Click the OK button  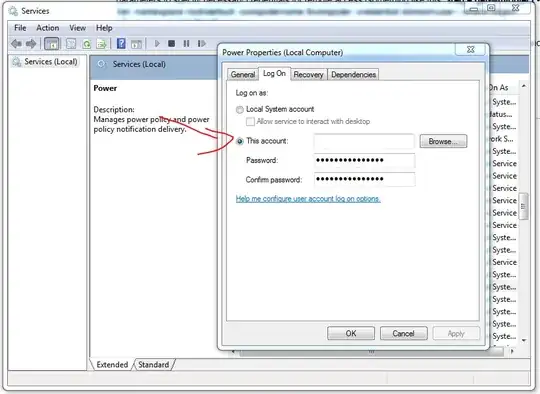[351, 333]
